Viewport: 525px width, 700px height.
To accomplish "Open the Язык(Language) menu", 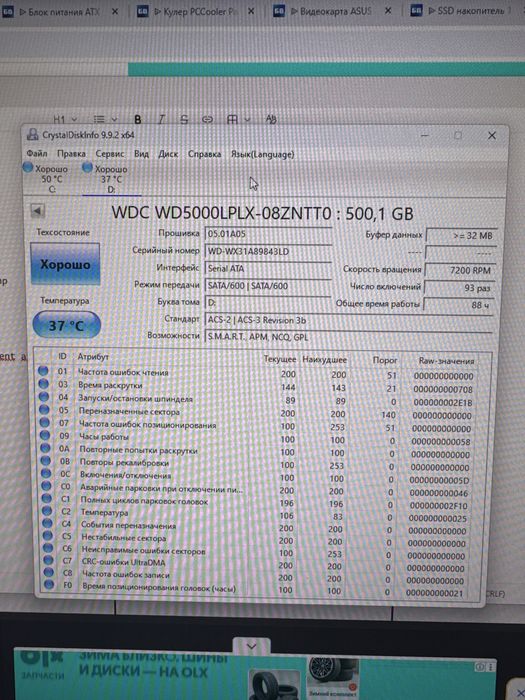I will pyautogui.click(x=262, y=154).
